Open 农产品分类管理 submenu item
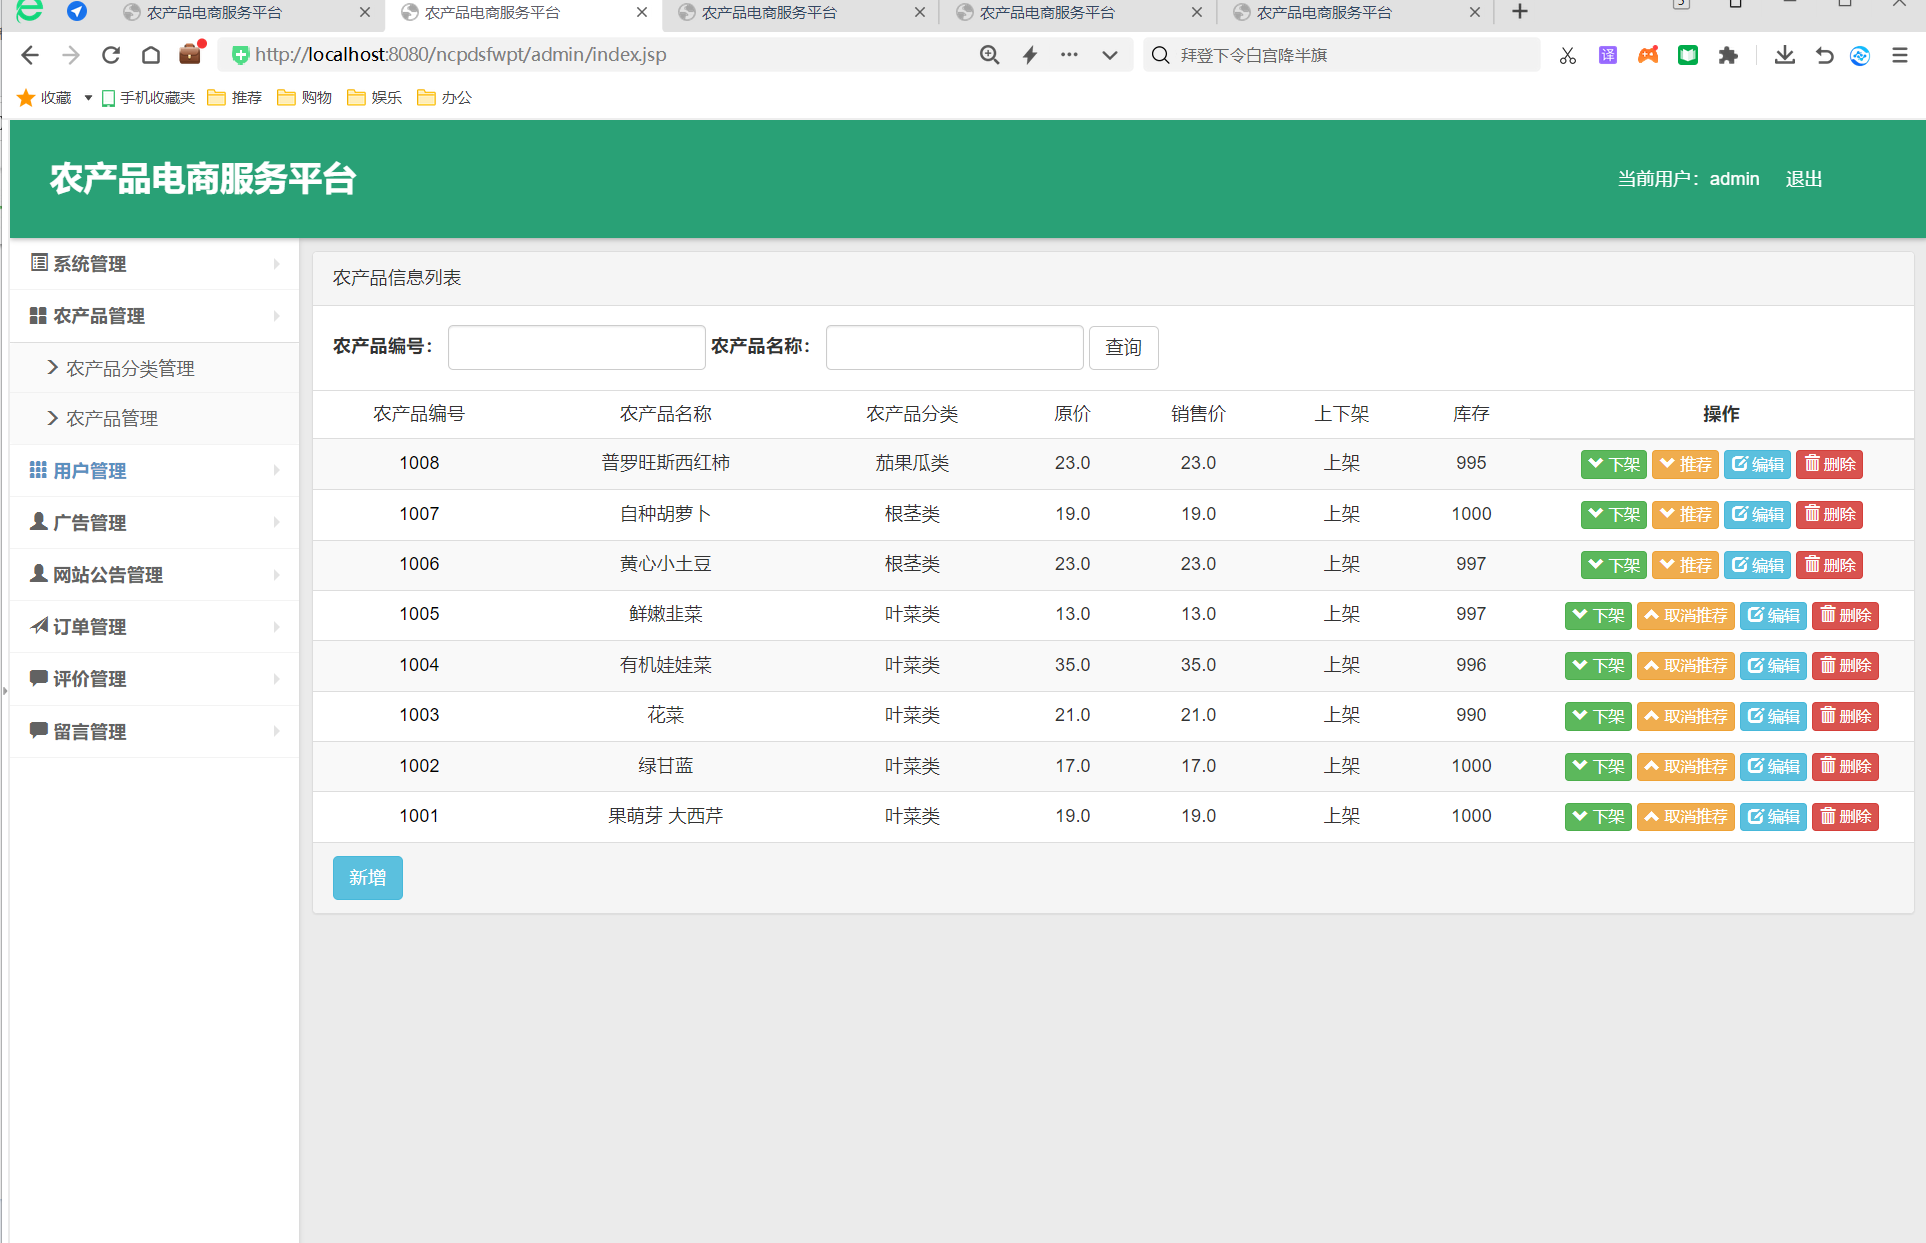Screen dimensions: 1926x1243 pos(130,368)
